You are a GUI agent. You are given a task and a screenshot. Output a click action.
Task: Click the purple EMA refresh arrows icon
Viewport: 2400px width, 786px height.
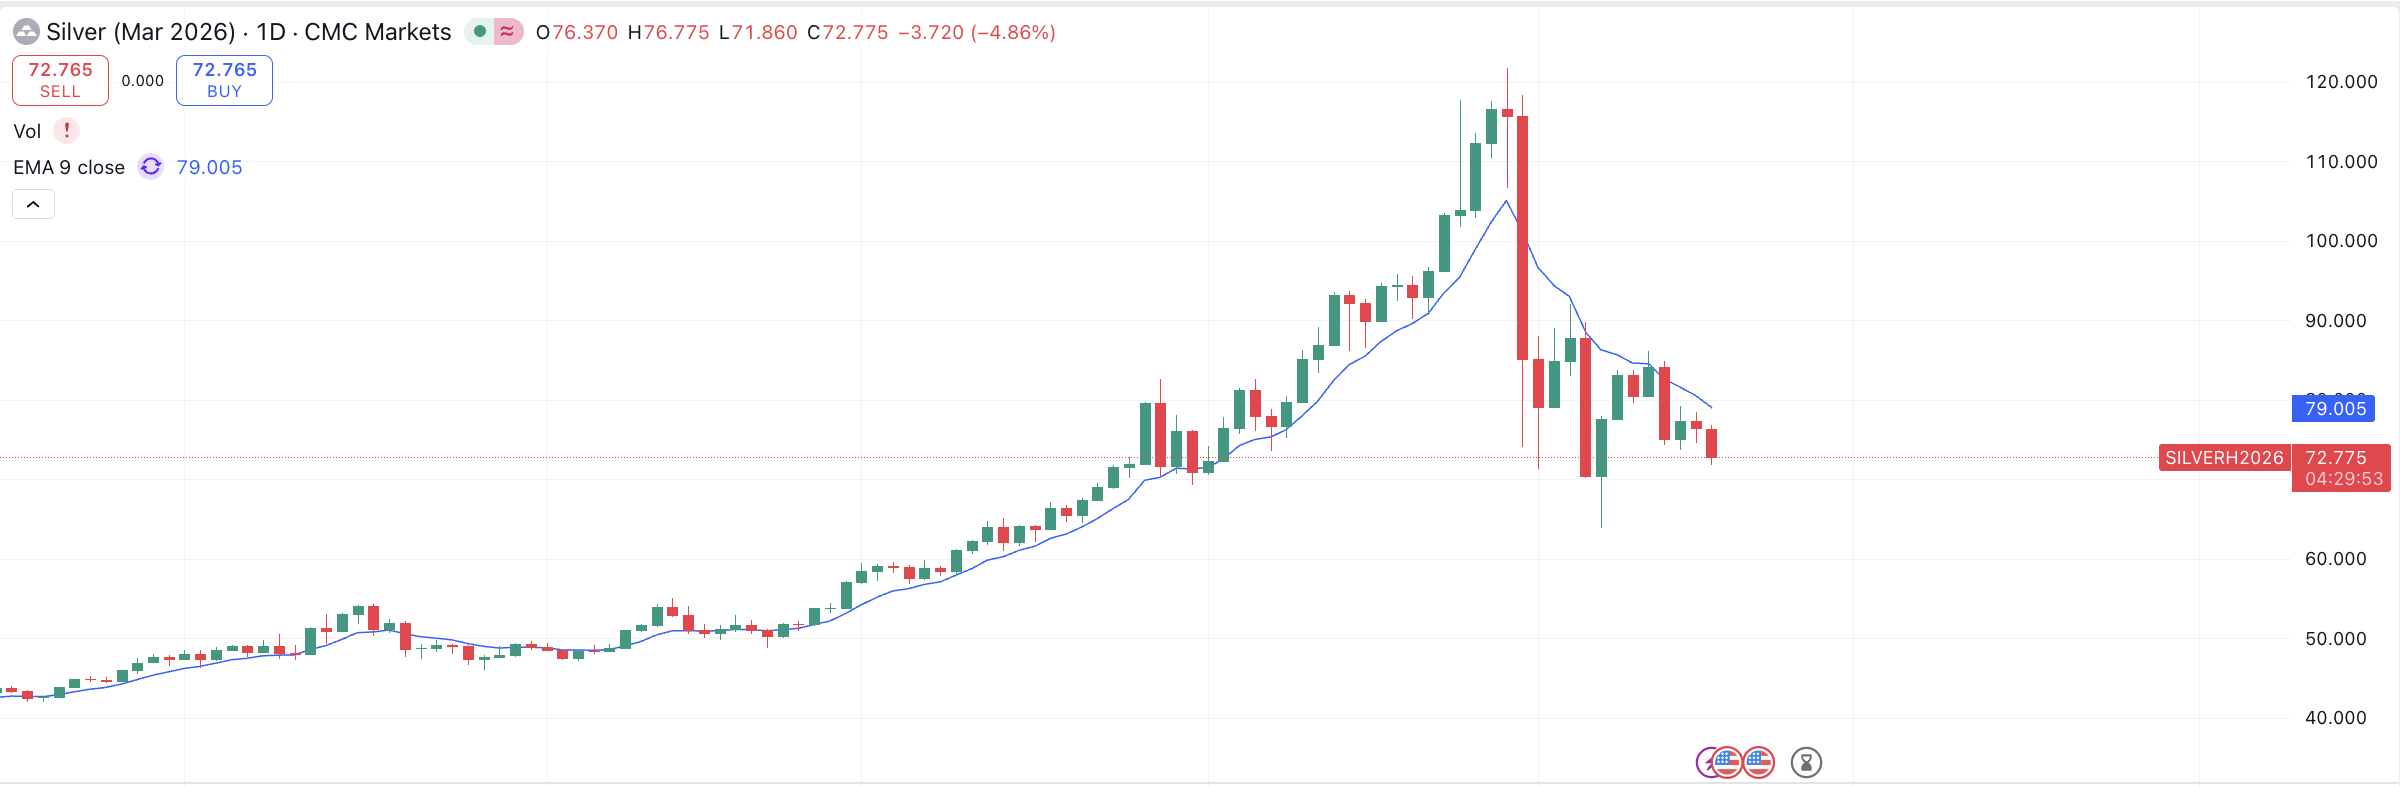151,167
